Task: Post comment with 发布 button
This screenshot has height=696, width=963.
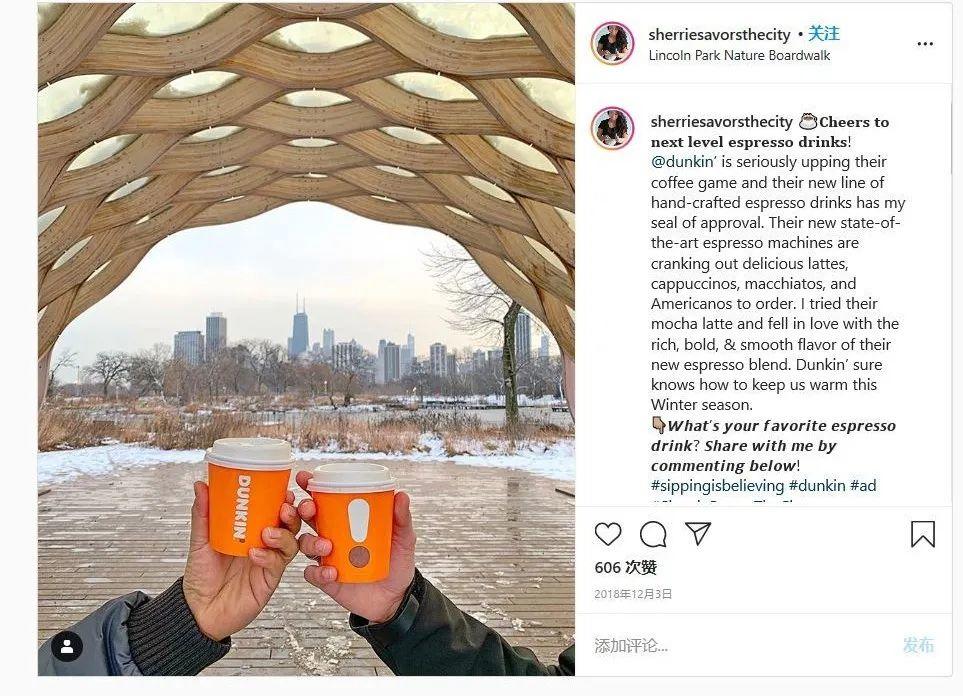Action: click(918, 645)
